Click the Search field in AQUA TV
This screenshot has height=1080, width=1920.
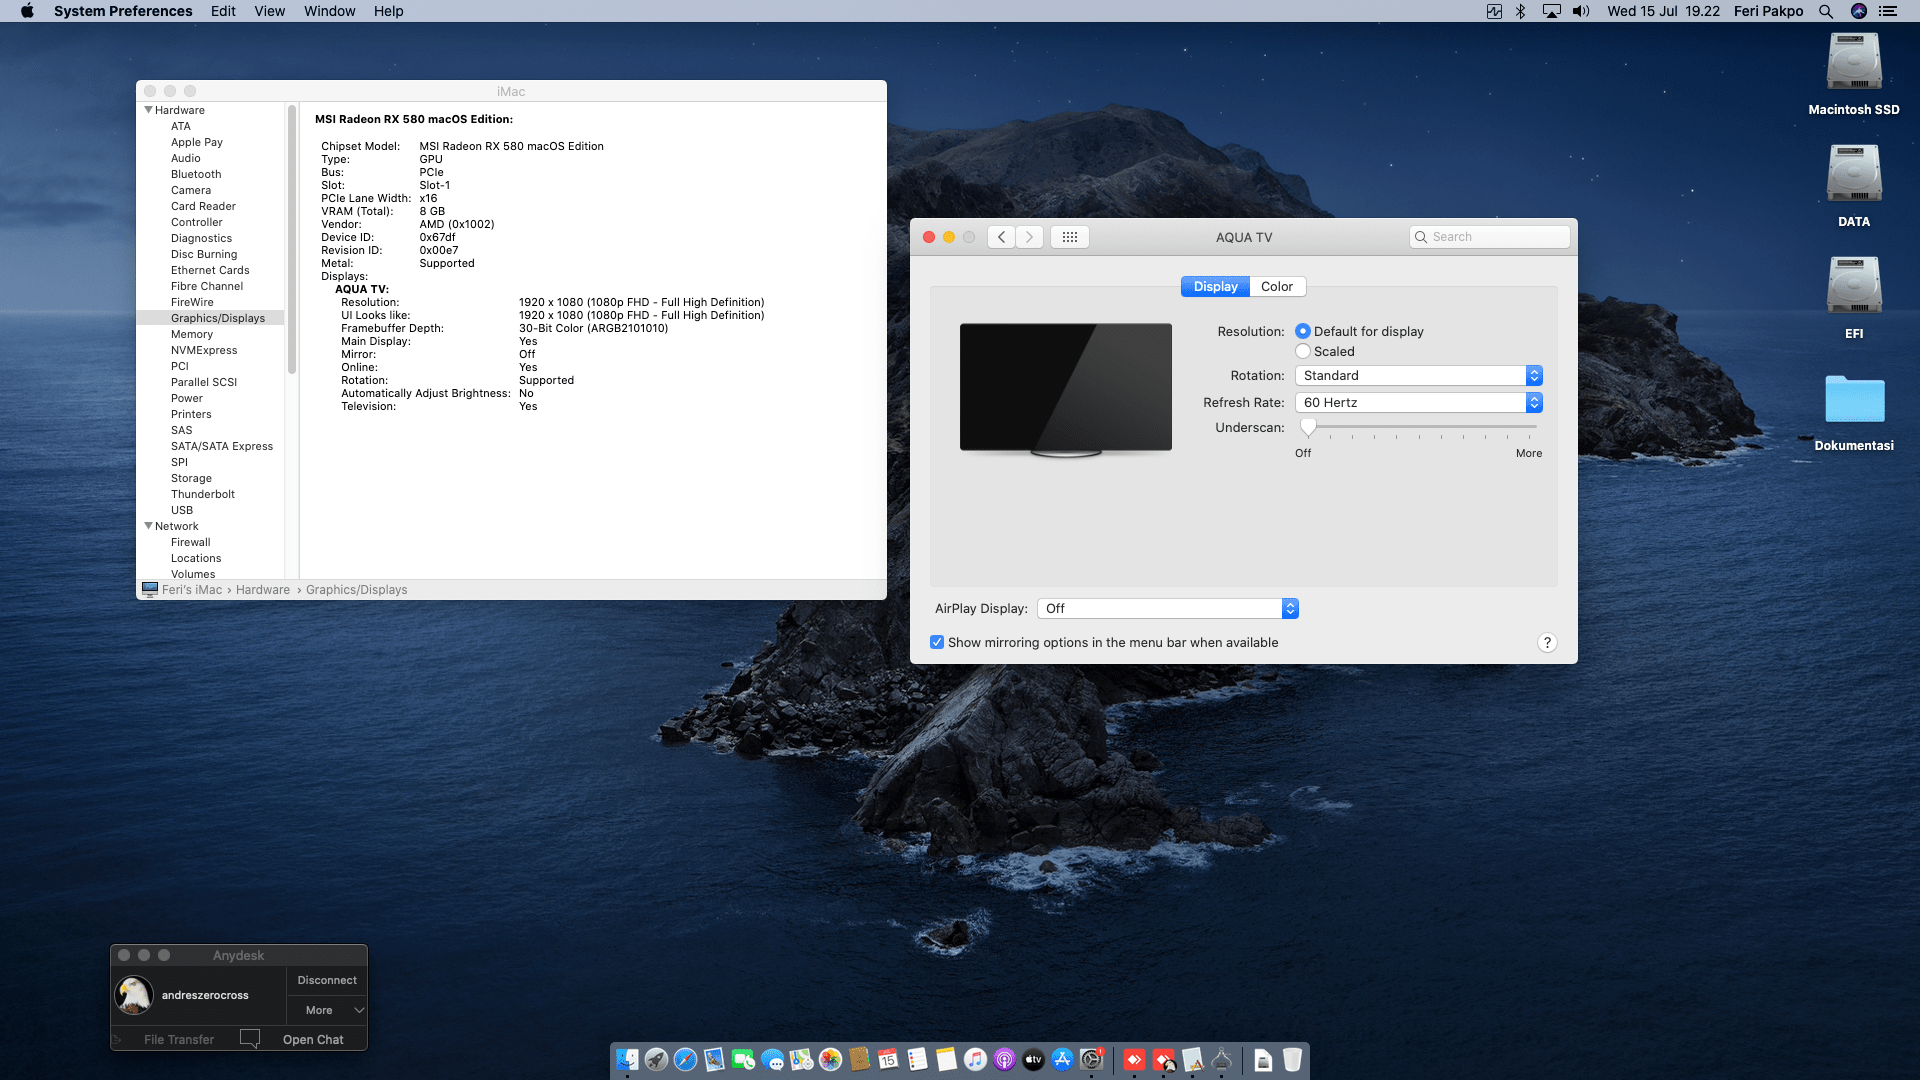[1489, 237]
